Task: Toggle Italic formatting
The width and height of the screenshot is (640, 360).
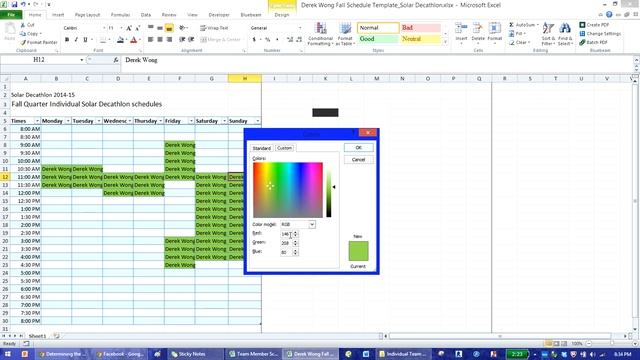Action: 76,40
